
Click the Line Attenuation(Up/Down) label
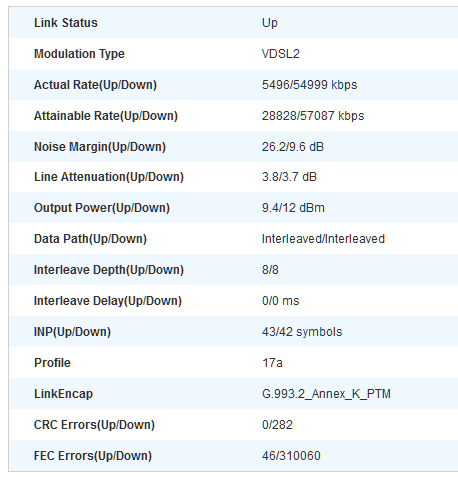pos(109,177)
